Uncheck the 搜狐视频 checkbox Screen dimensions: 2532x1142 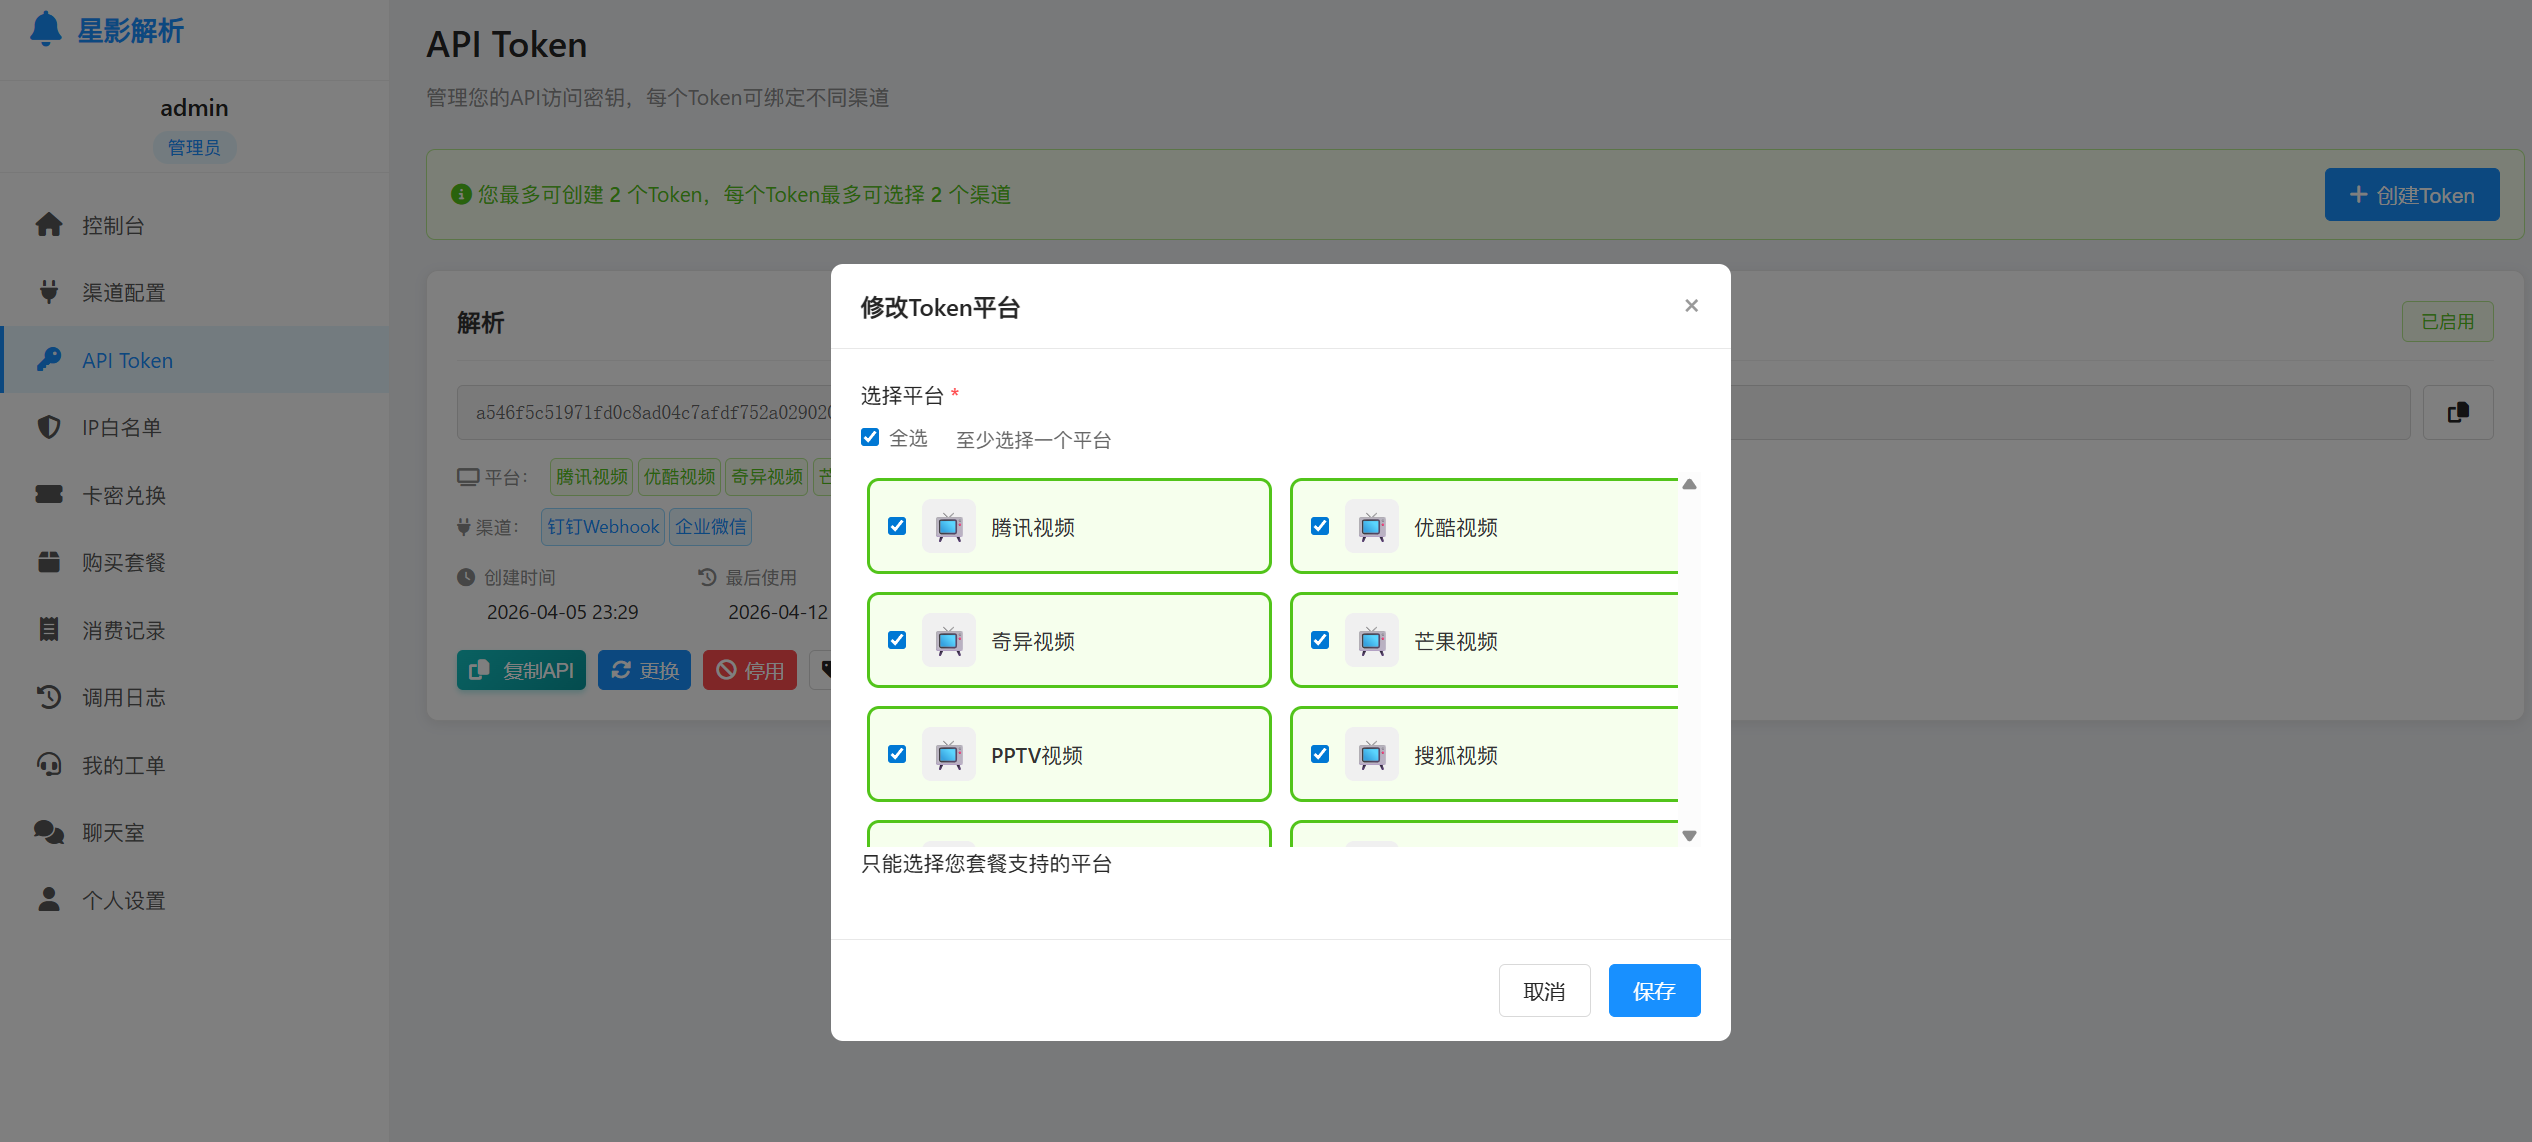[1320, 754]
